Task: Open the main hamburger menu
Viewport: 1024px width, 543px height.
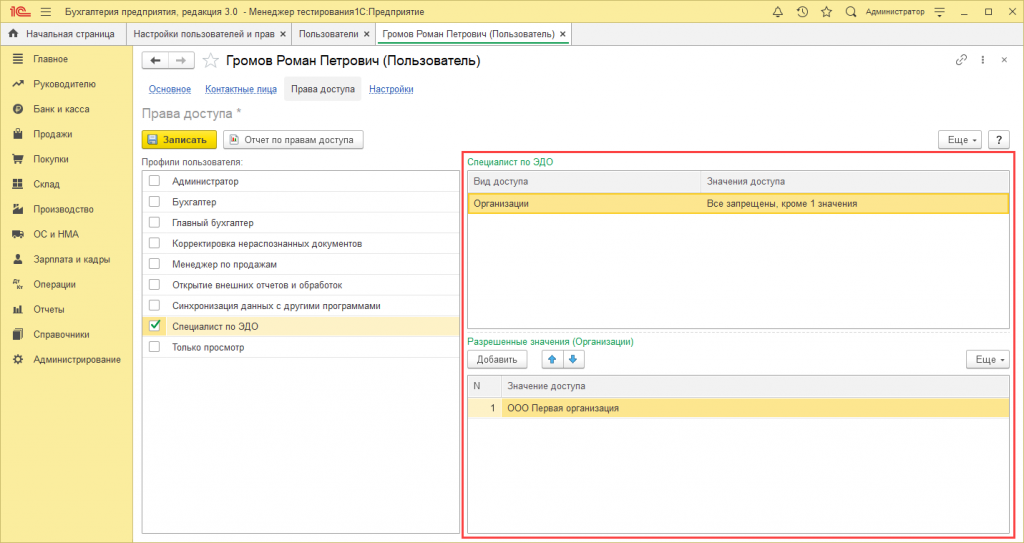Action: [x=46, y=11]
